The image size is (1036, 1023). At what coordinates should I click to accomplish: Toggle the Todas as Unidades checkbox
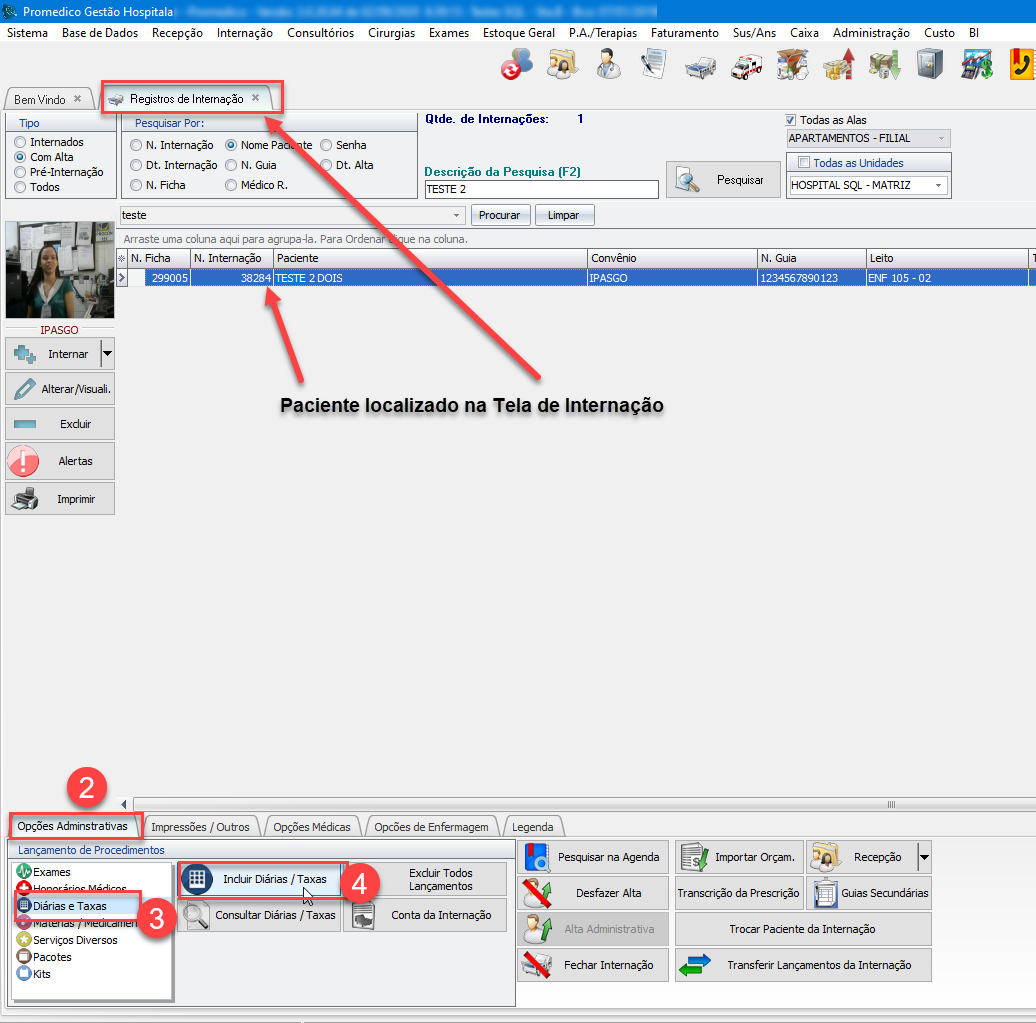(804, 163)
